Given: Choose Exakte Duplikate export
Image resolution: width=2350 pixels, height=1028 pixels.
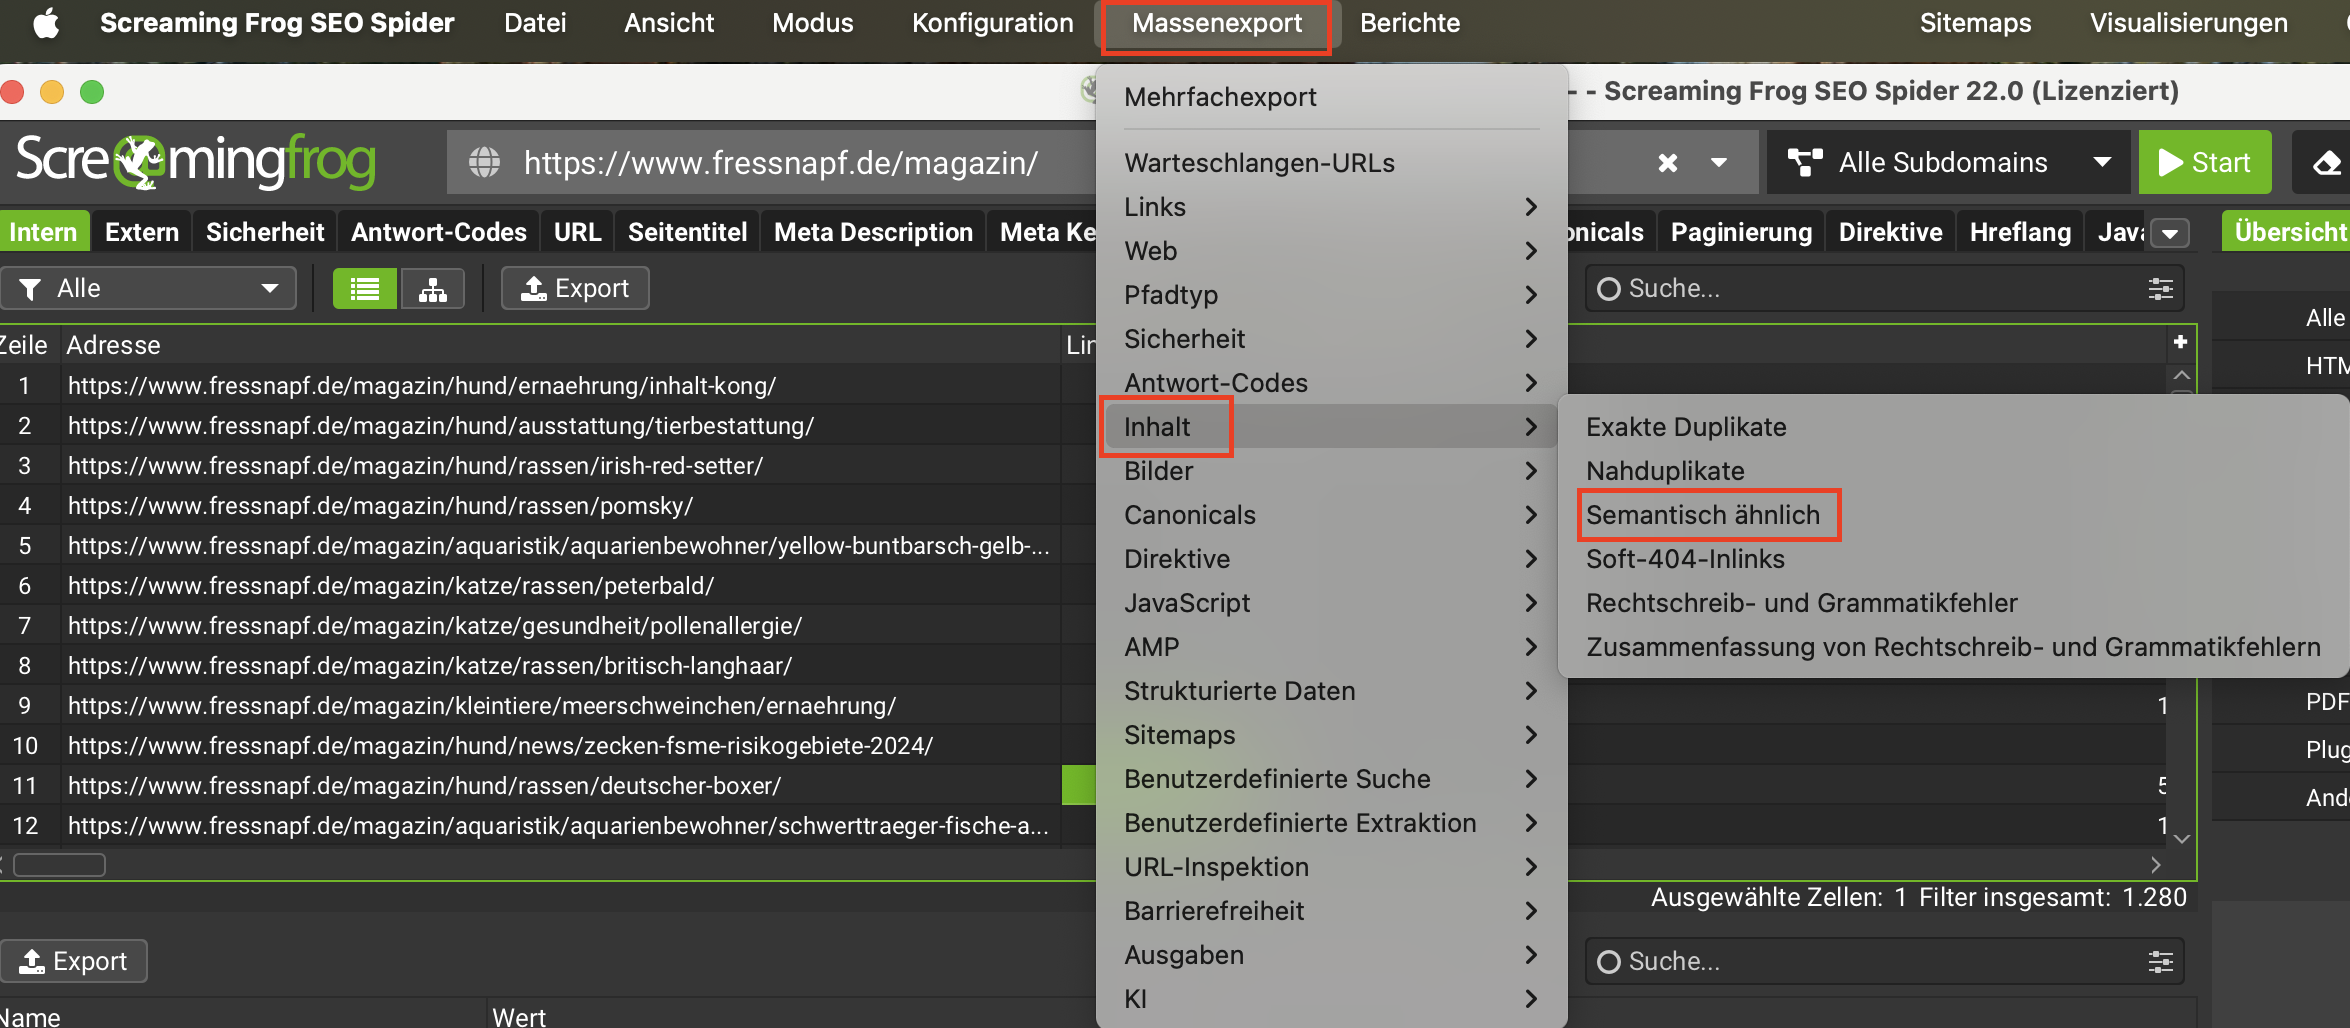Looking at the screenshot, I should (x=1686, y=427).
